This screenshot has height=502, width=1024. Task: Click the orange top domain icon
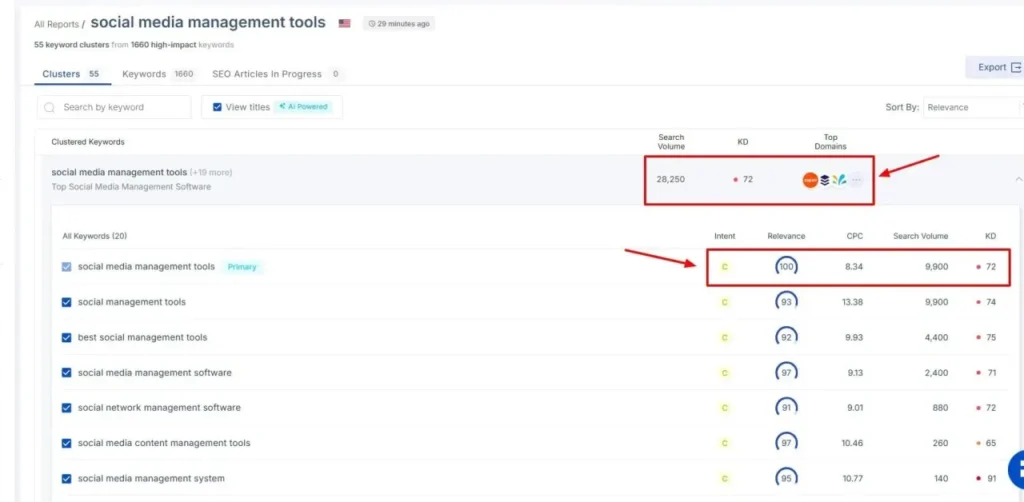click(810, 180)
